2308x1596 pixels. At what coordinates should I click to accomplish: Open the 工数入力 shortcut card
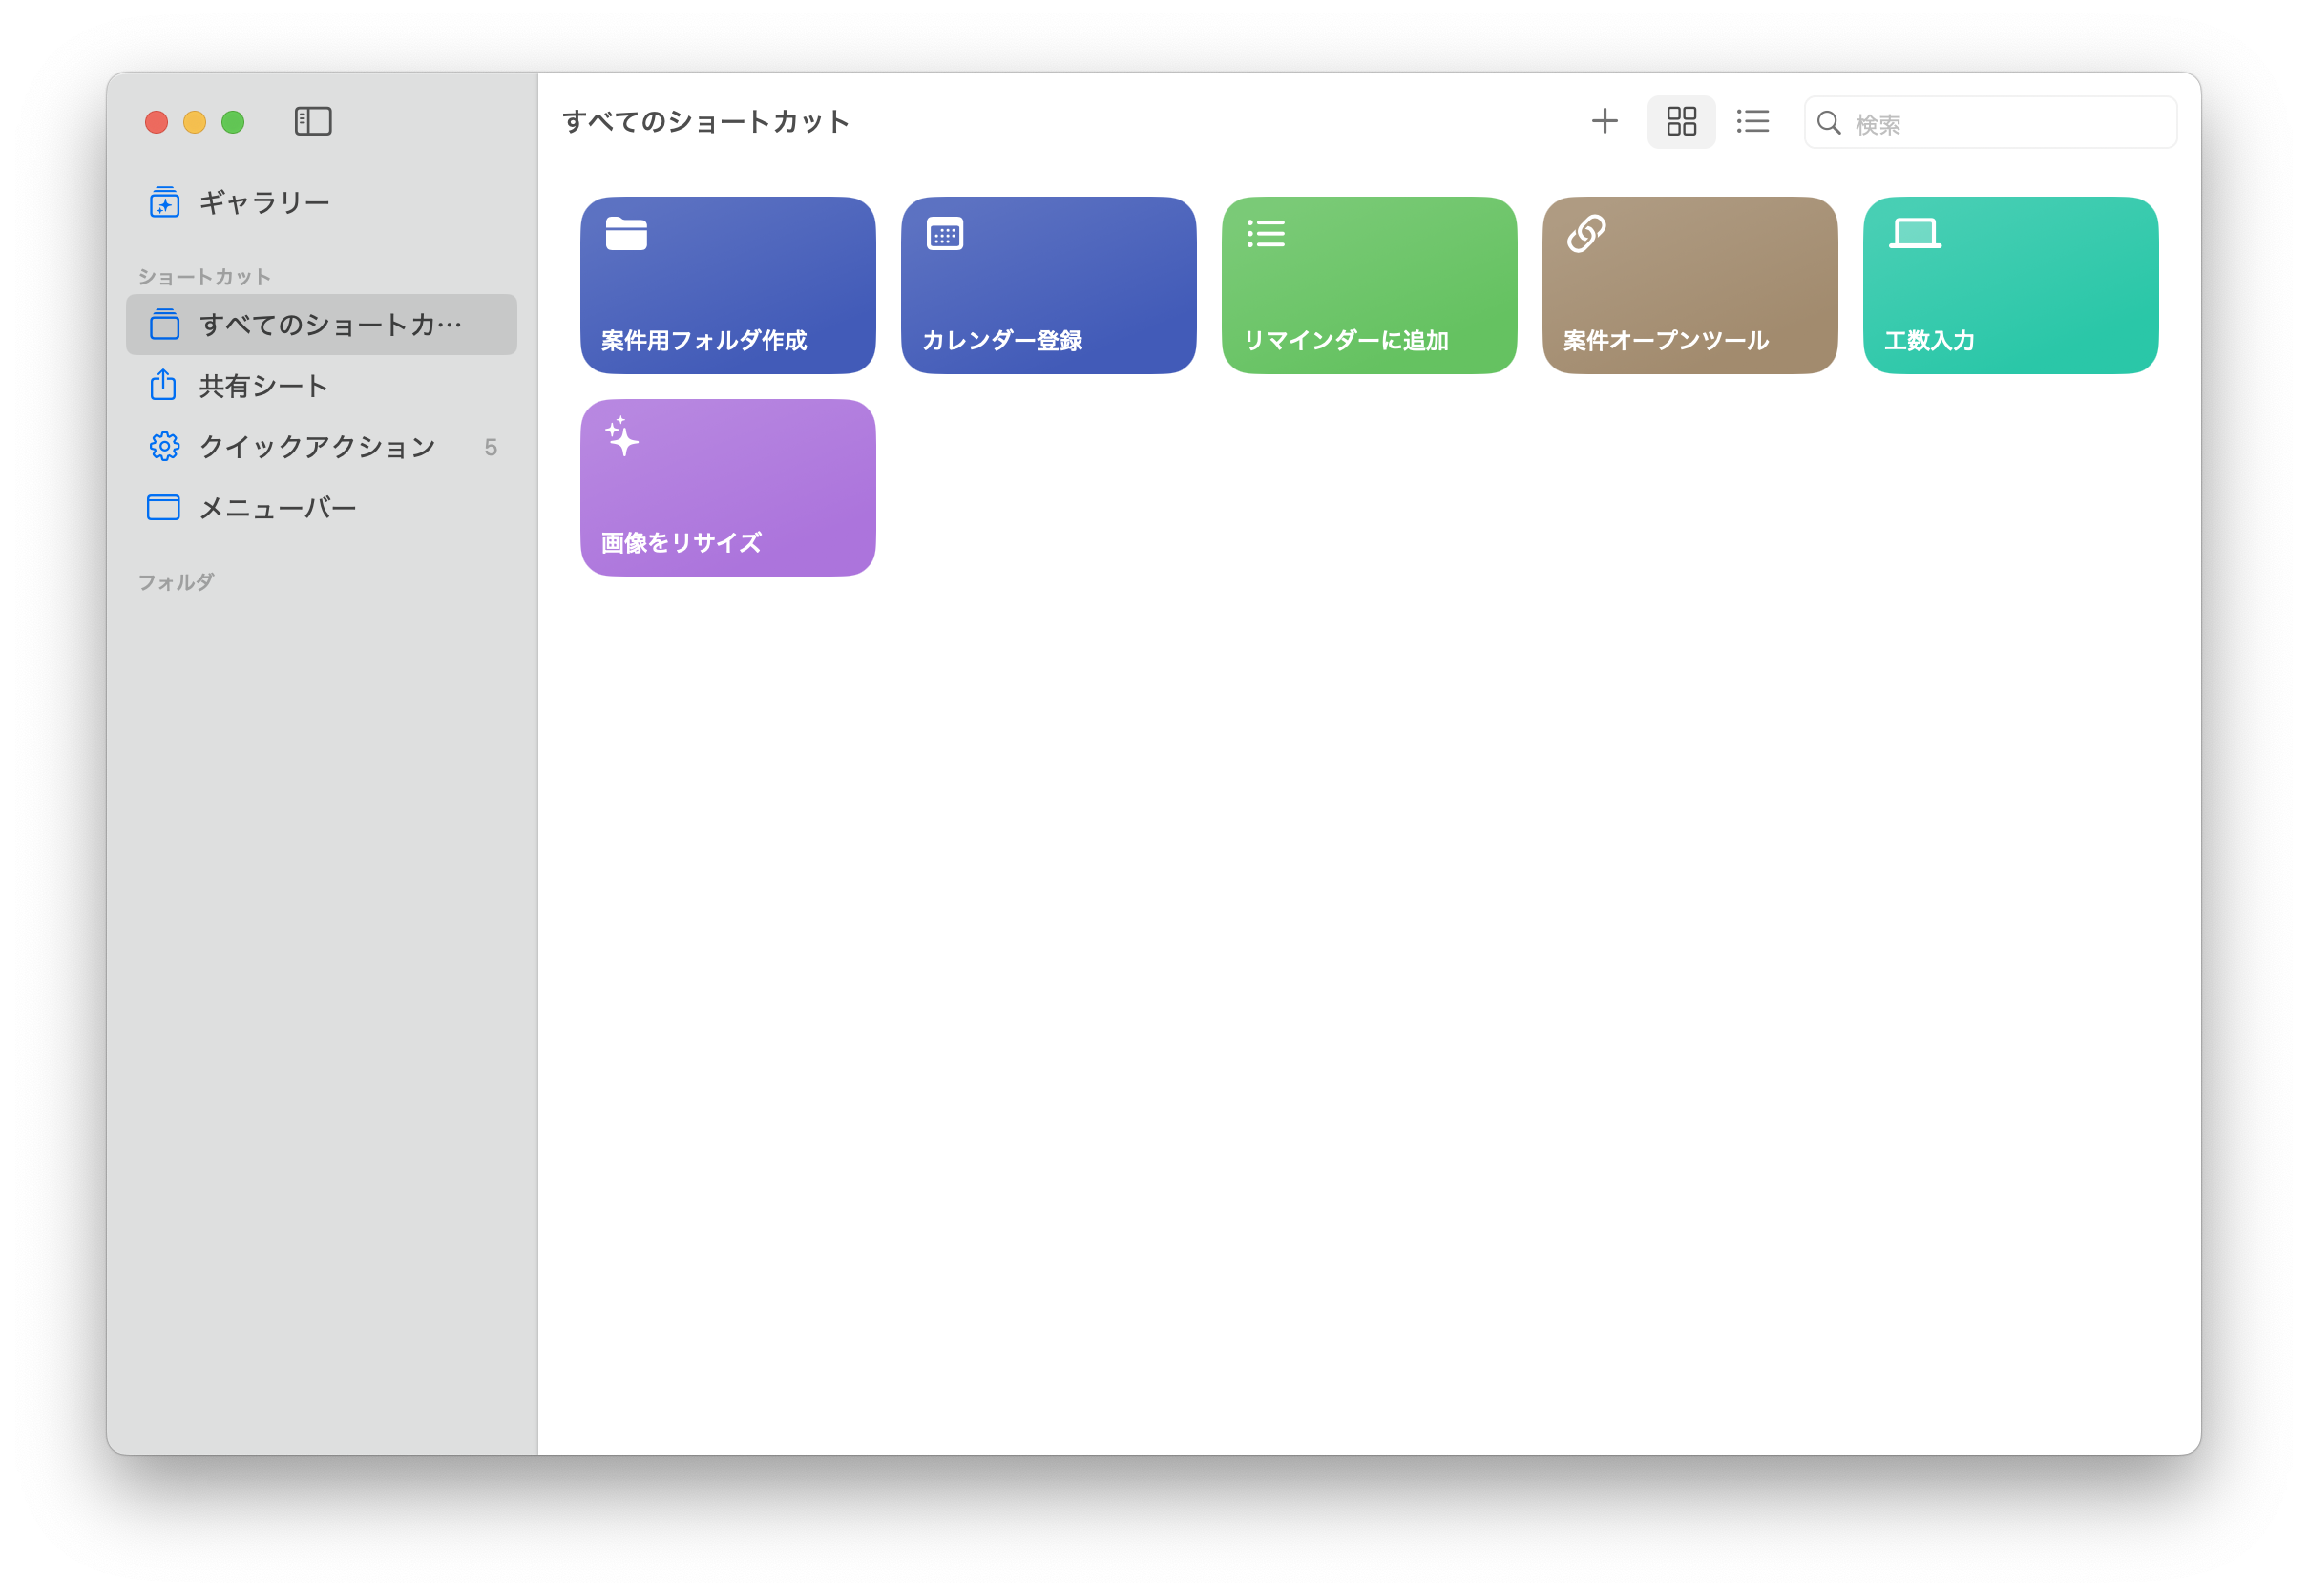[x=2010, y=285]
